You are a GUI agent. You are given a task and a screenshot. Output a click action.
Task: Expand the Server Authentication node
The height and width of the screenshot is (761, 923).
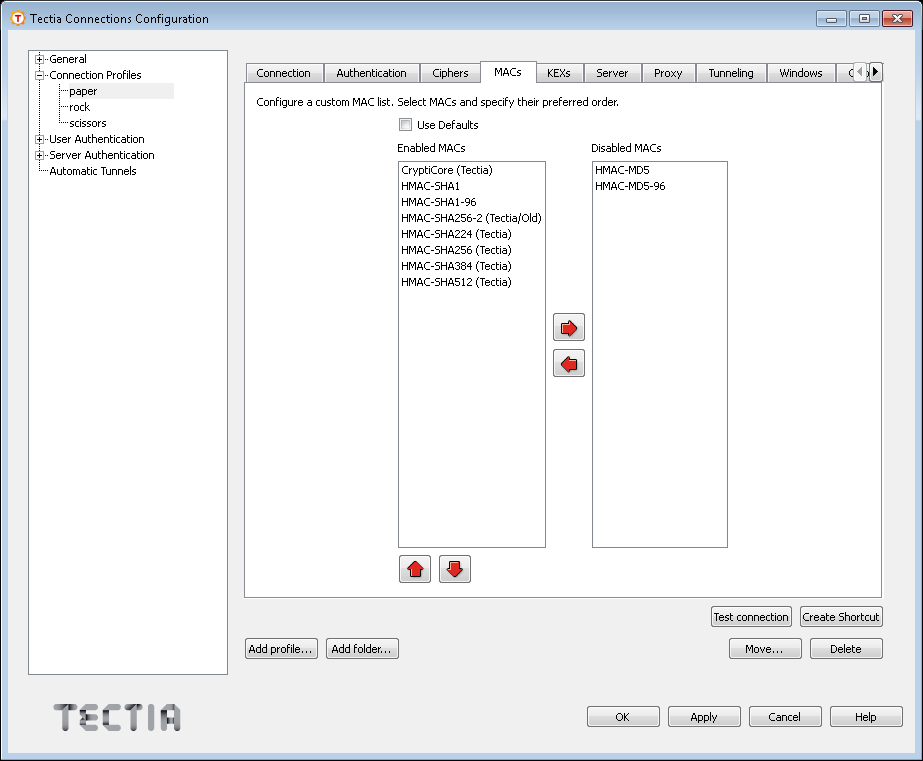[x=40, y=155]
